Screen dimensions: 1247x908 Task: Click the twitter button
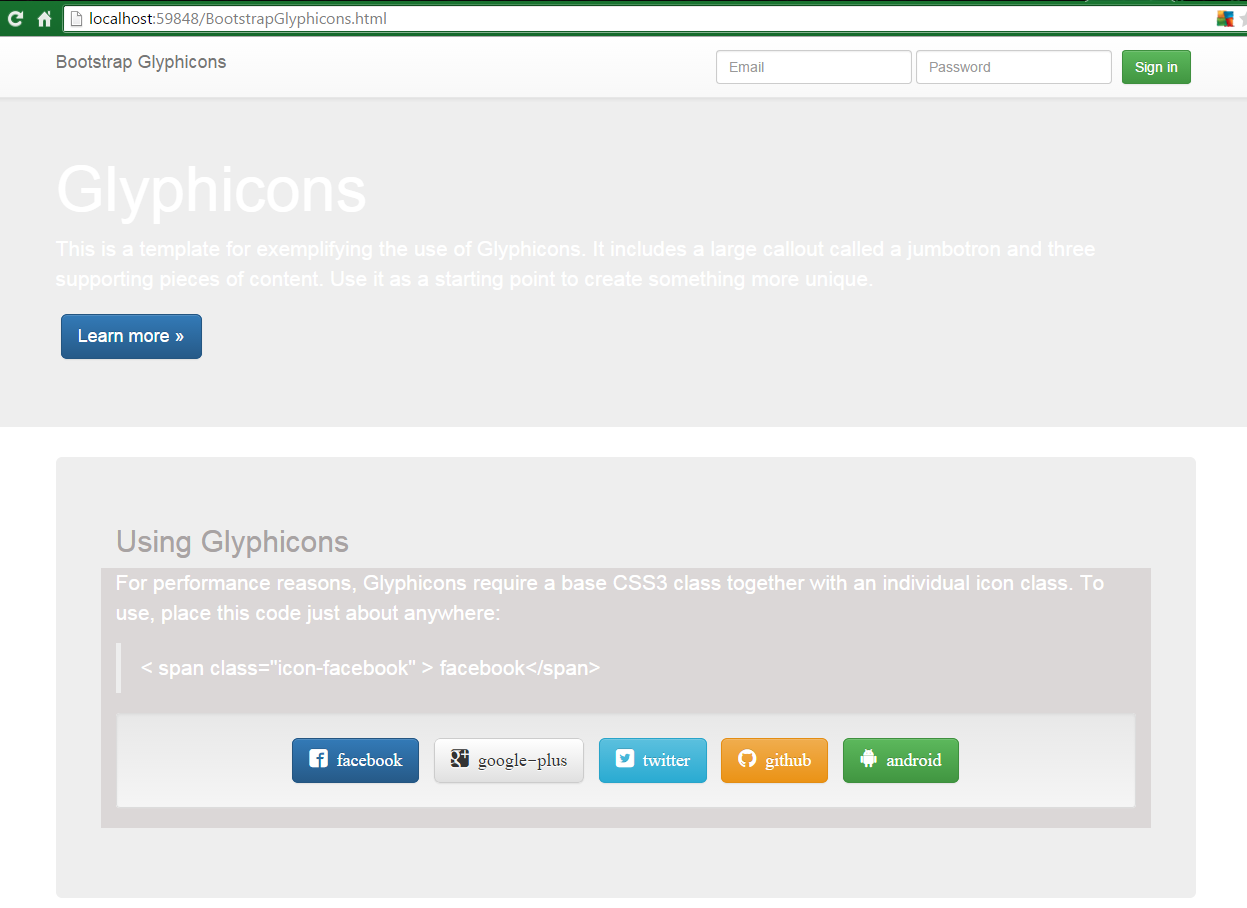tap(652, 760)
